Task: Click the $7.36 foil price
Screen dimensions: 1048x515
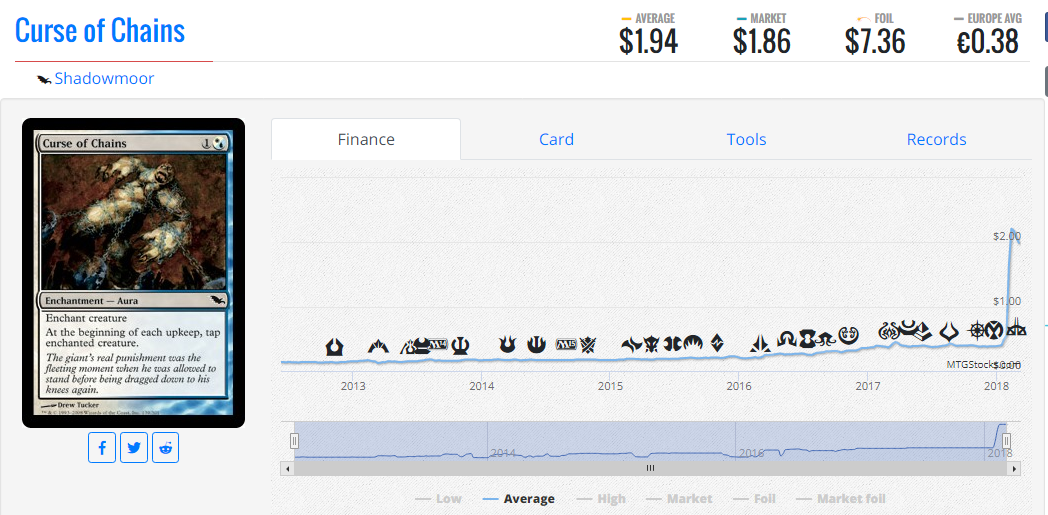Action: tap(875, 41)
